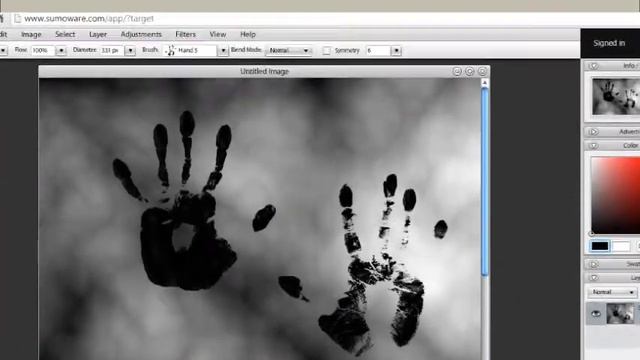Open the View menu
This screenshot has width=640, height=360.
(218, 34)
